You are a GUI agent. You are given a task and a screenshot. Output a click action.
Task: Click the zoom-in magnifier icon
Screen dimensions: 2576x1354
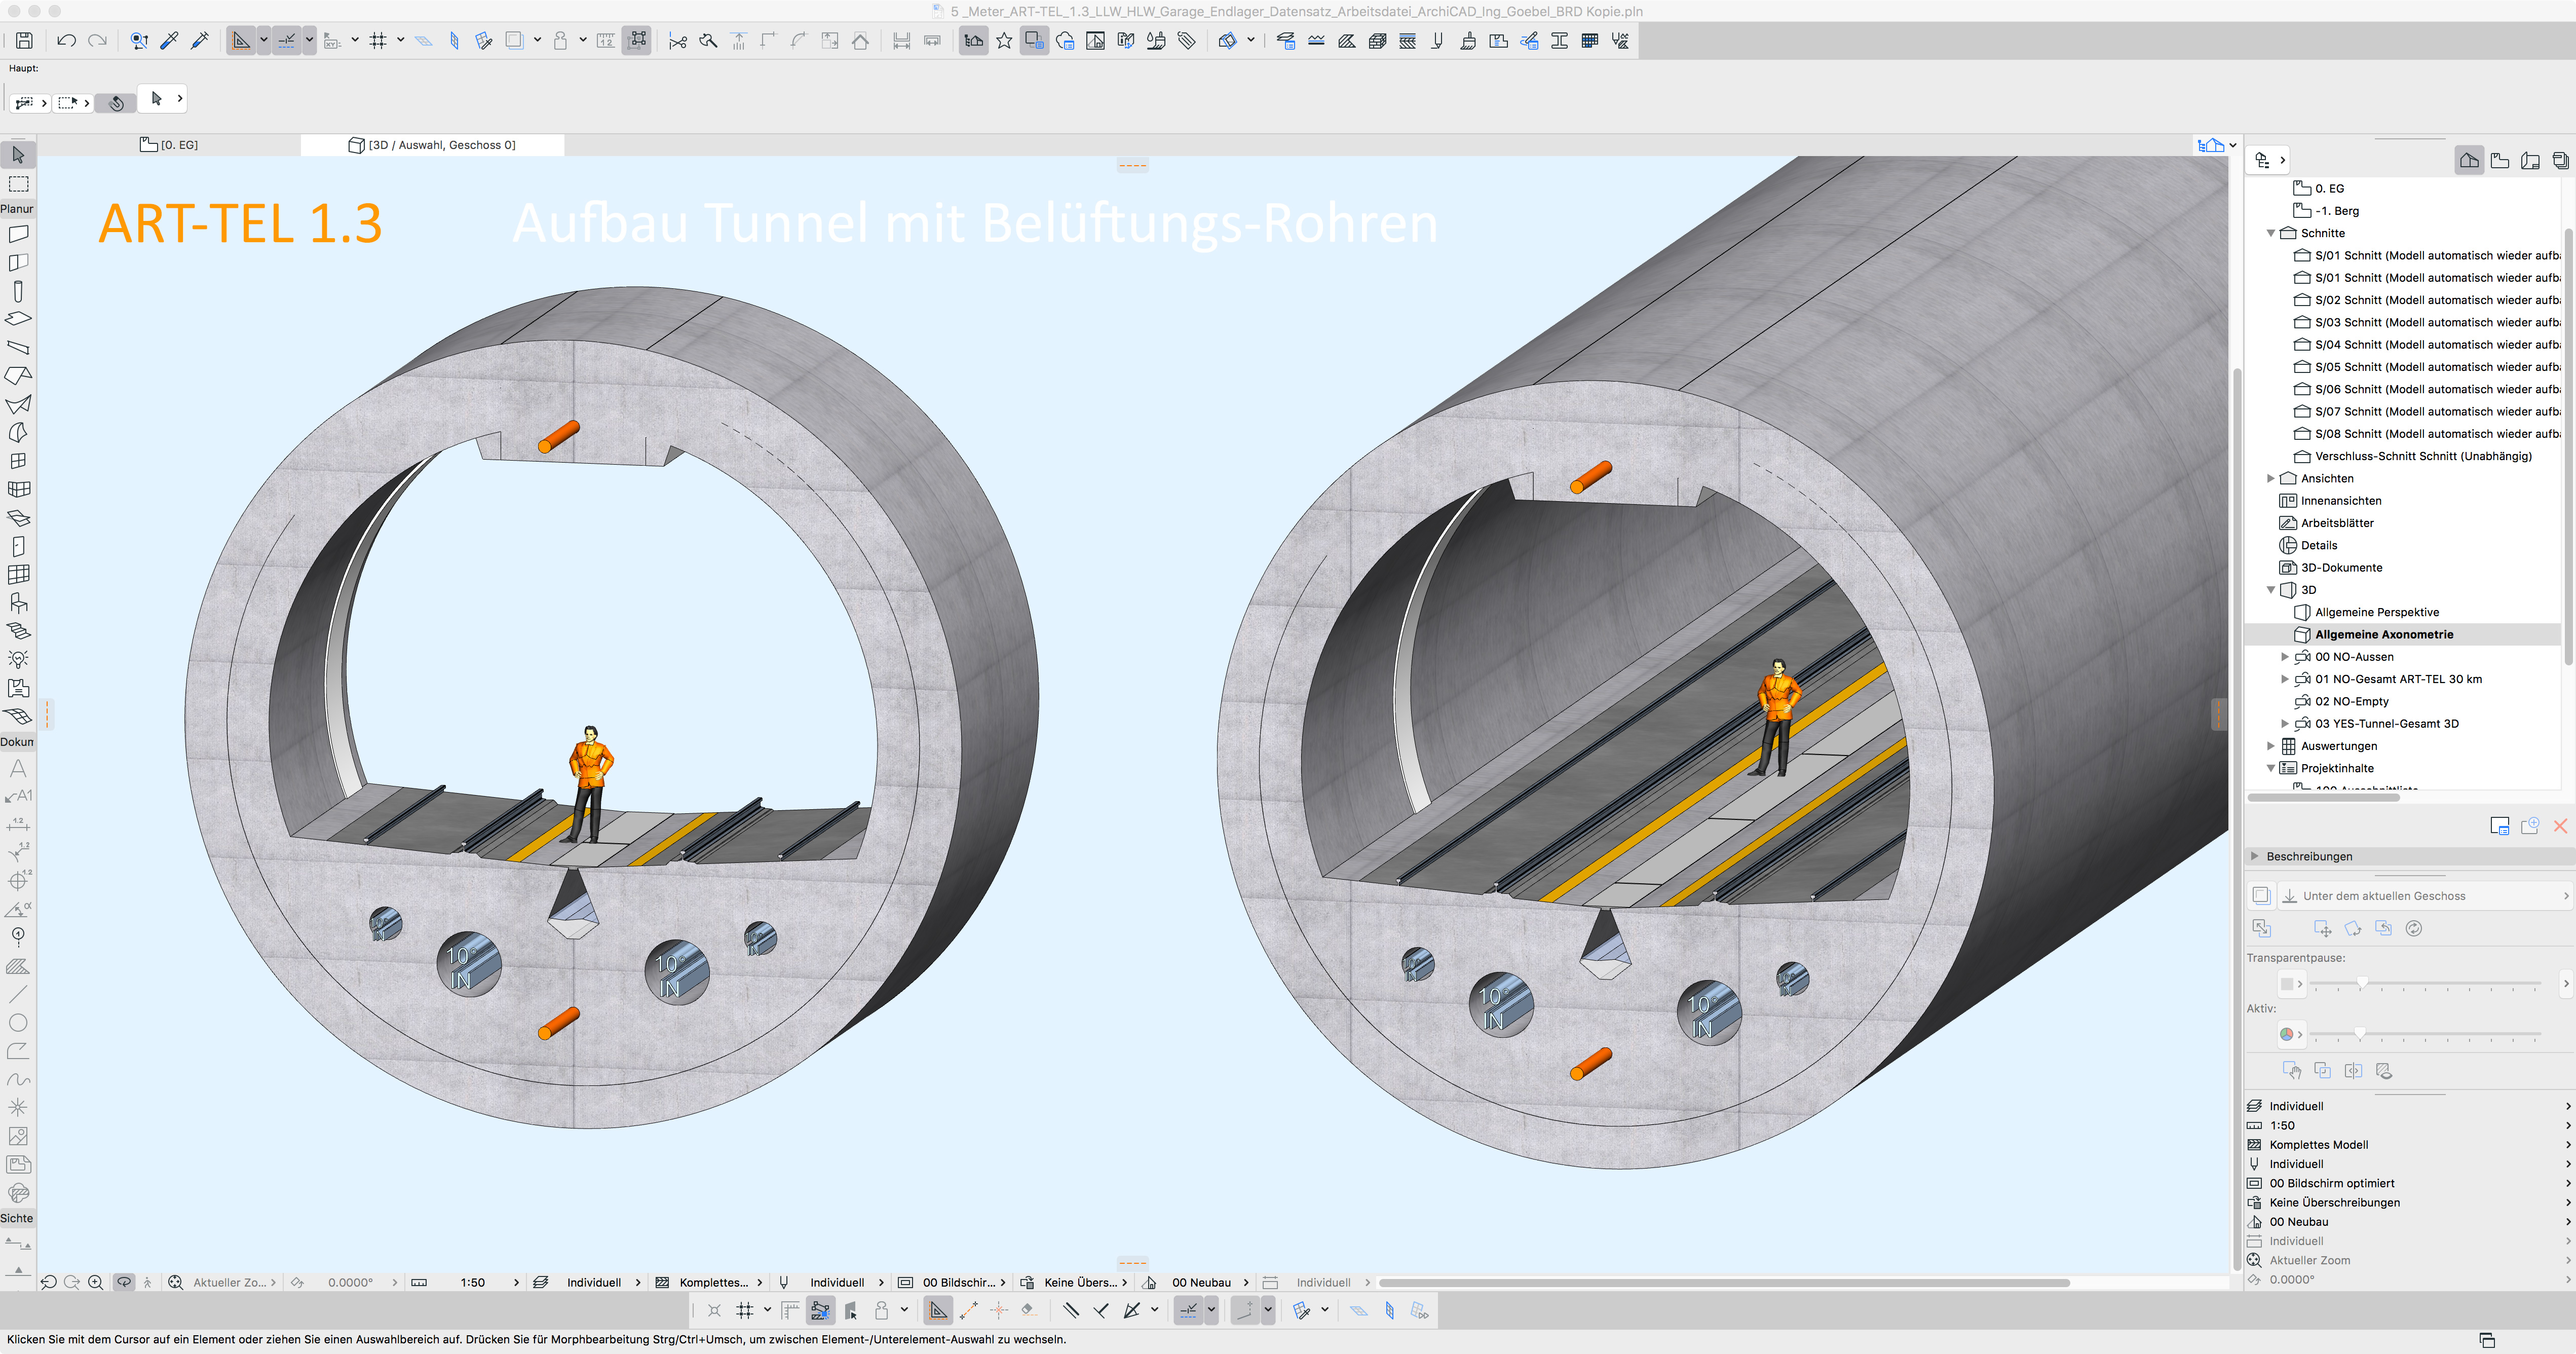tap(96, 1282)
